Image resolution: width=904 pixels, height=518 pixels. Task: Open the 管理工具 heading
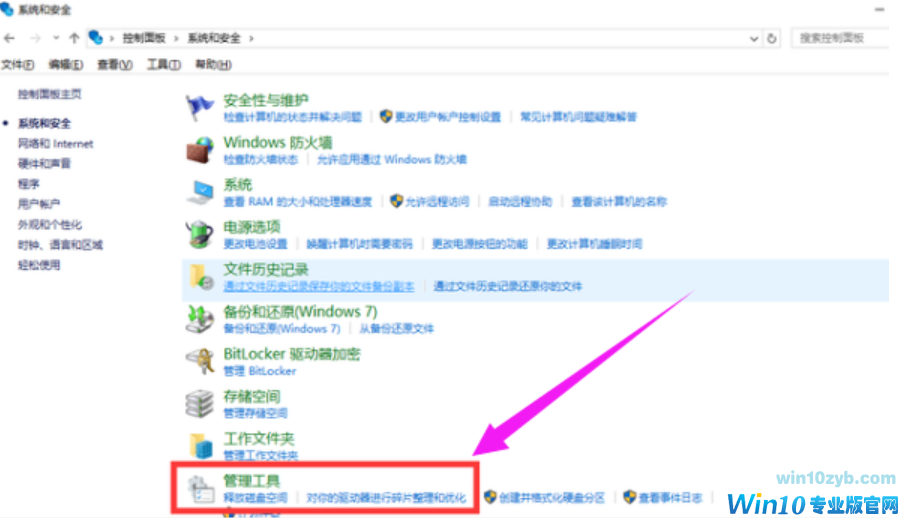click(252, 481)
